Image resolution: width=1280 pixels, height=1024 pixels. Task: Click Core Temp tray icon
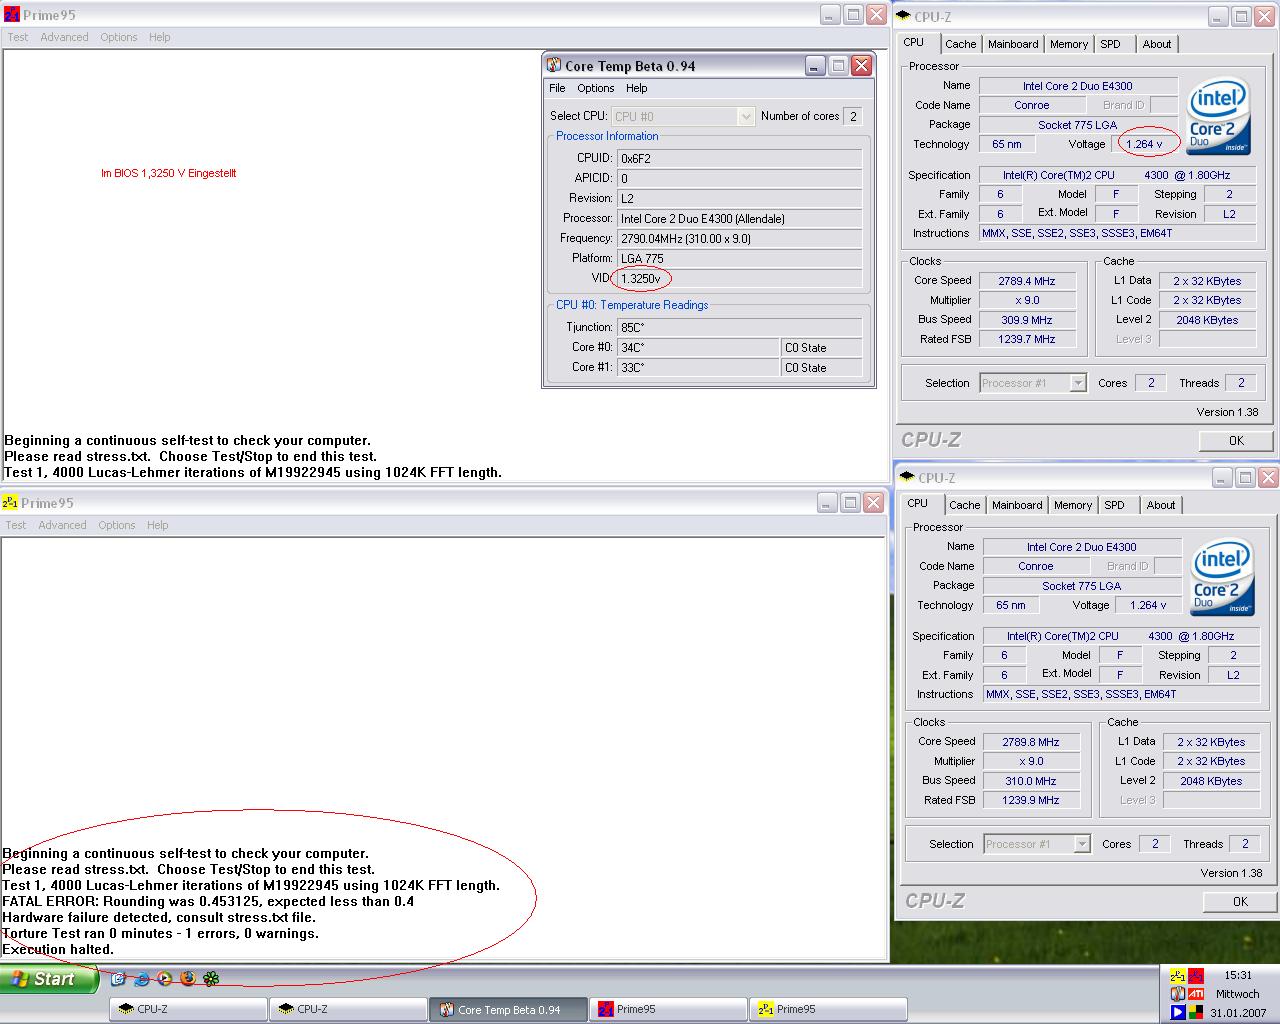pyautogui.click(x=1178, y=994)
